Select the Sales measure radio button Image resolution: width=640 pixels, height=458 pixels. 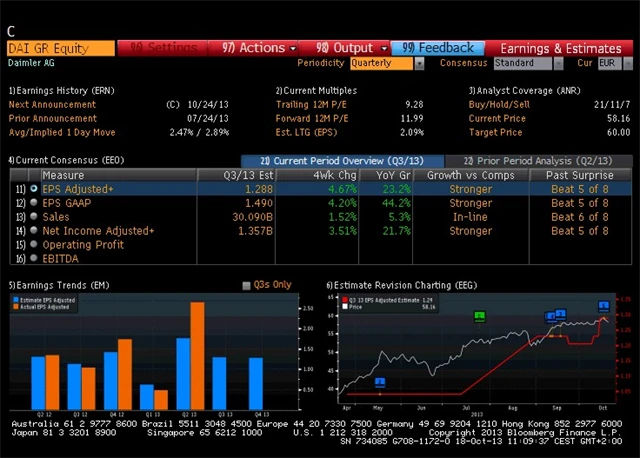point(34,216)
